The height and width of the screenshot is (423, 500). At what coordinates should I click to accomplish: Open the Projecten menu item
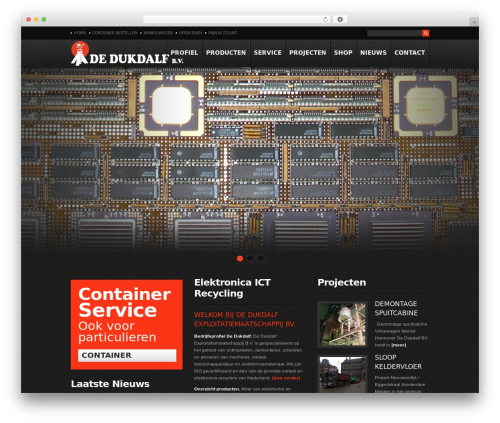coord(308,53)
